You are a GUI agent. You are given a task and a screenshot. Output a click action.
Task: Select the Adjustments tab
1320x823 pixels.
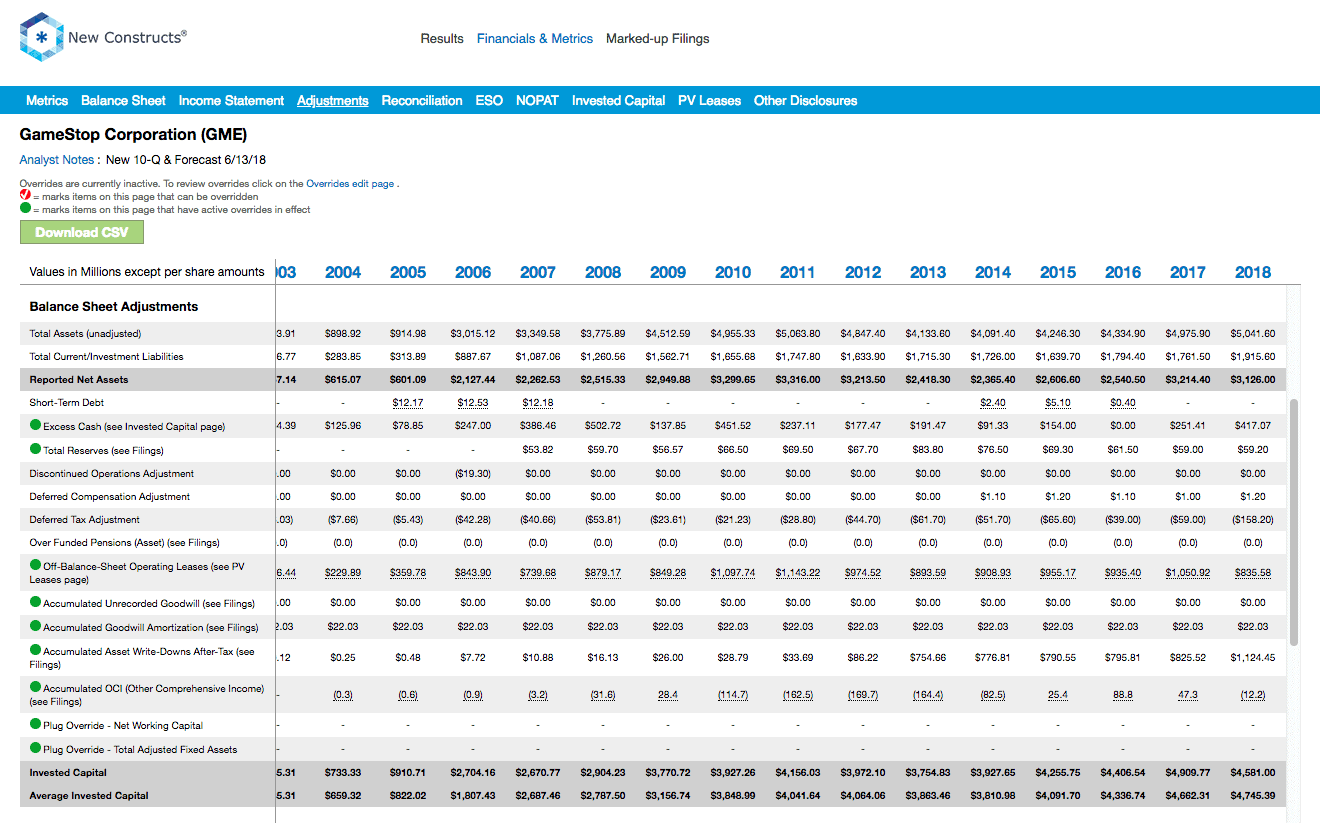333,101
